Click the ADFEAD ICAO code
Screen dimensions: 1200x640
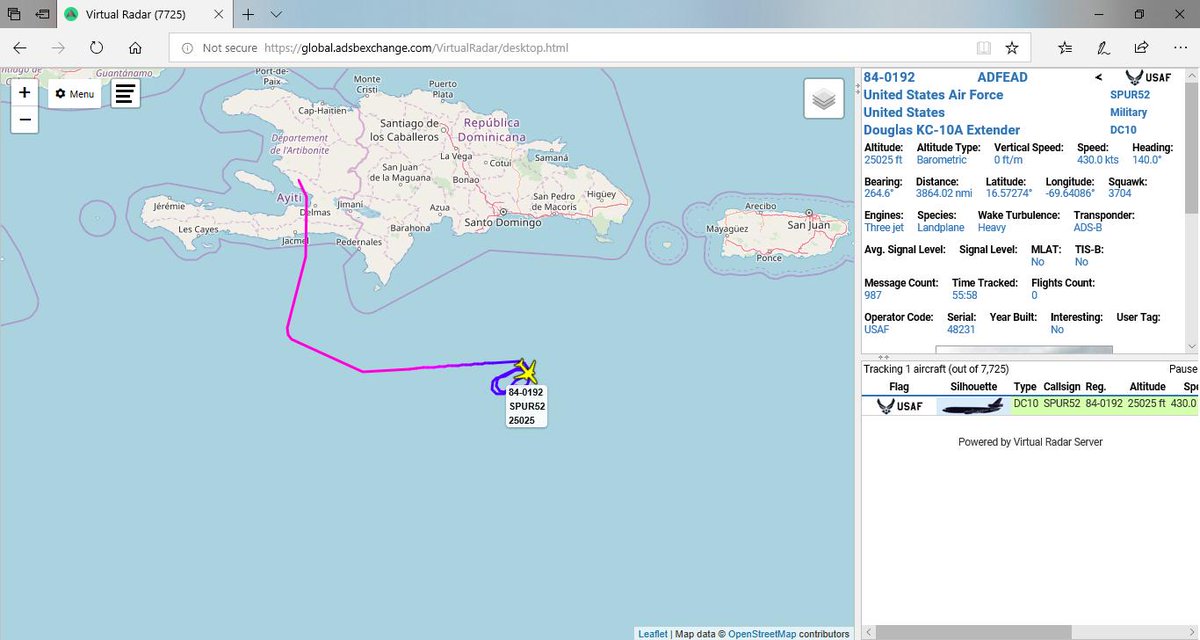[x=1002, y=77]
